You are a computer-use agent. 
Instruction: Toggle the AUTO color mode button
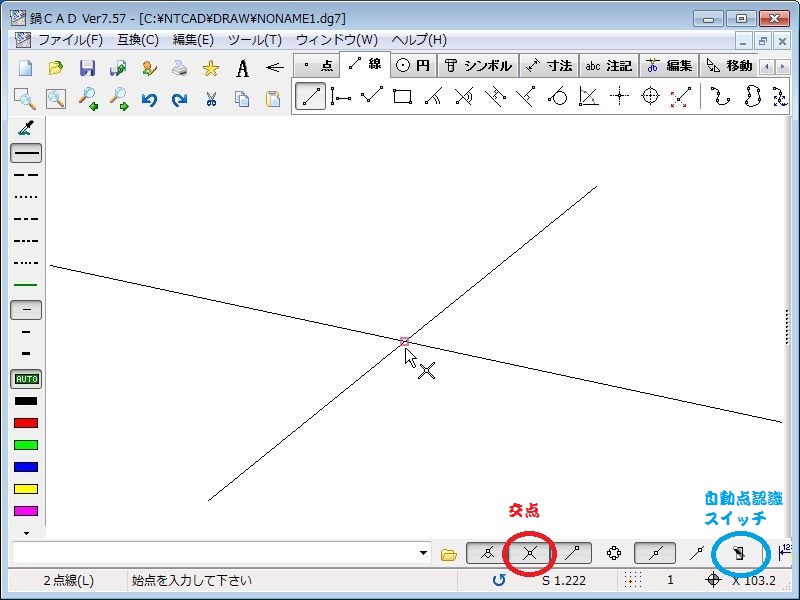tap(26, 379)
